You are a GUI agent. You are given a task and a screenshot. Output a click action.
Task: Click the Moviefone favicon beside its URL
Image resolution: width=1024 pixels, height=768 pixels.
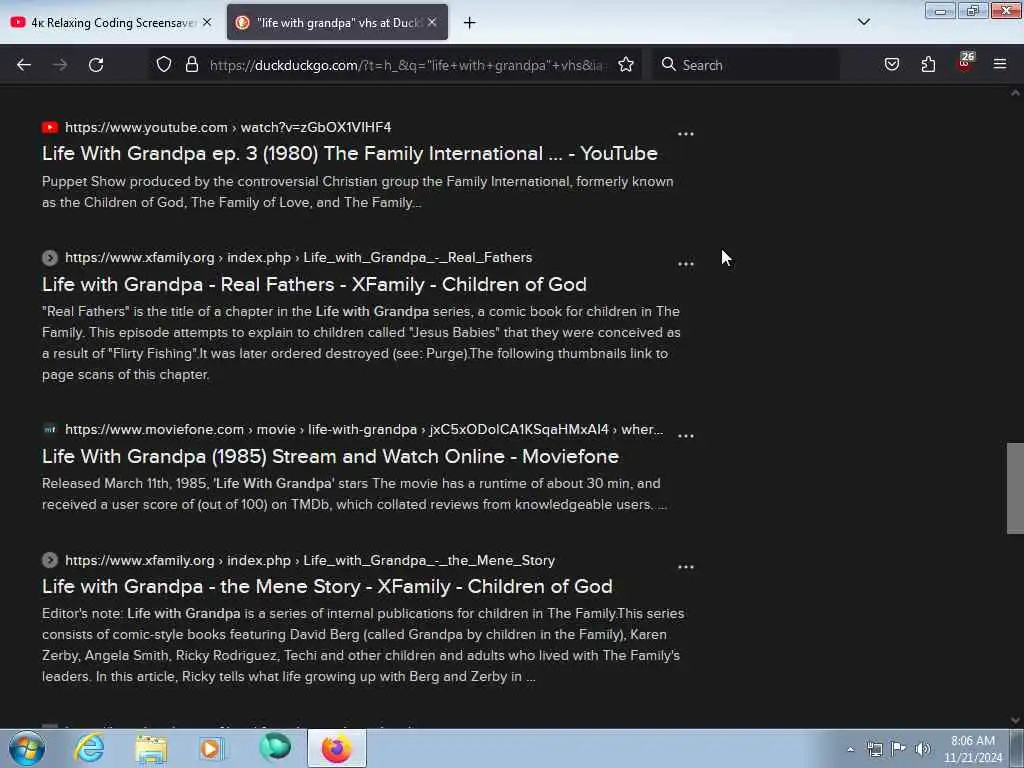(x=50, y=430)
